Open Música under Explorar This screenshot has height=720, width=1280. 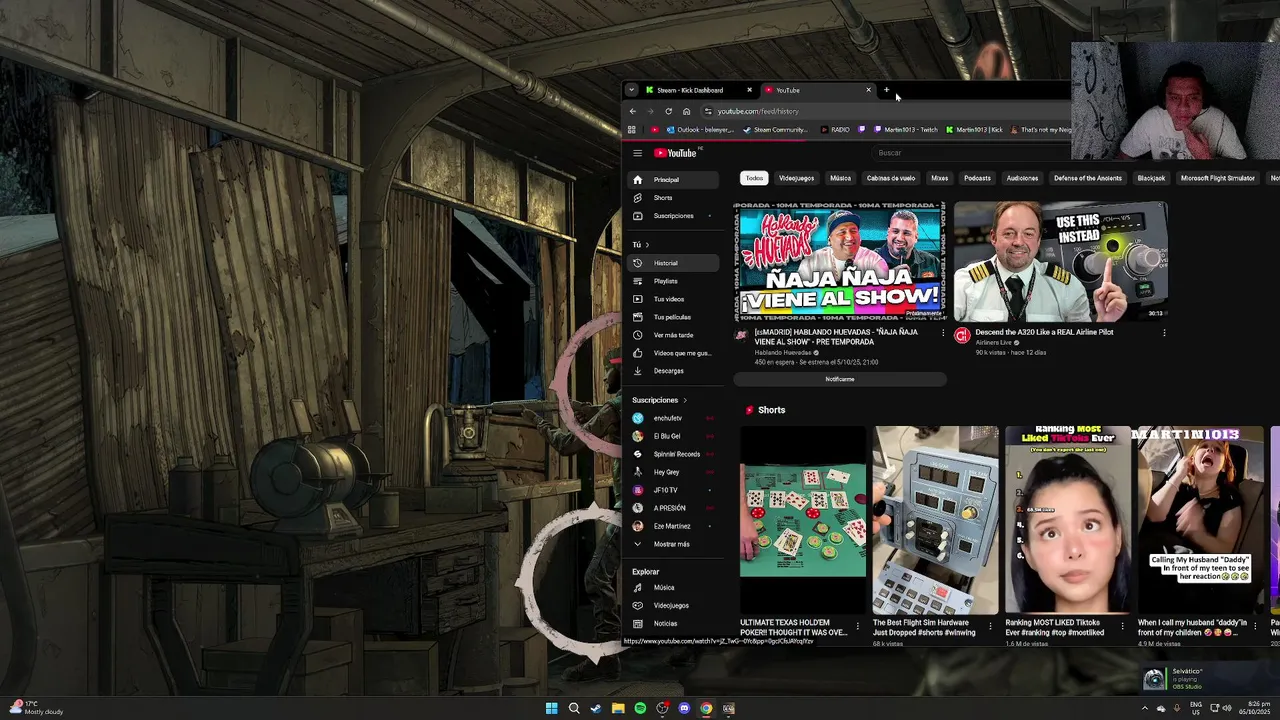click(x=674, y=588)
